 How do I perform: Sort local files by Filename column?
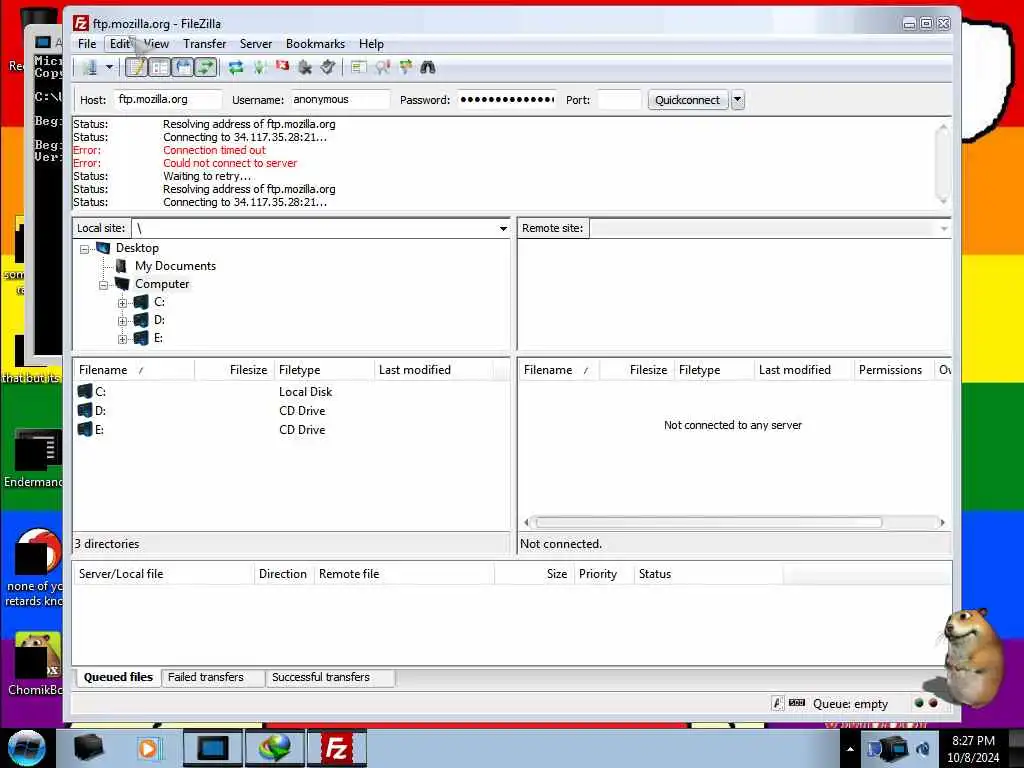(x=134, y=370)
